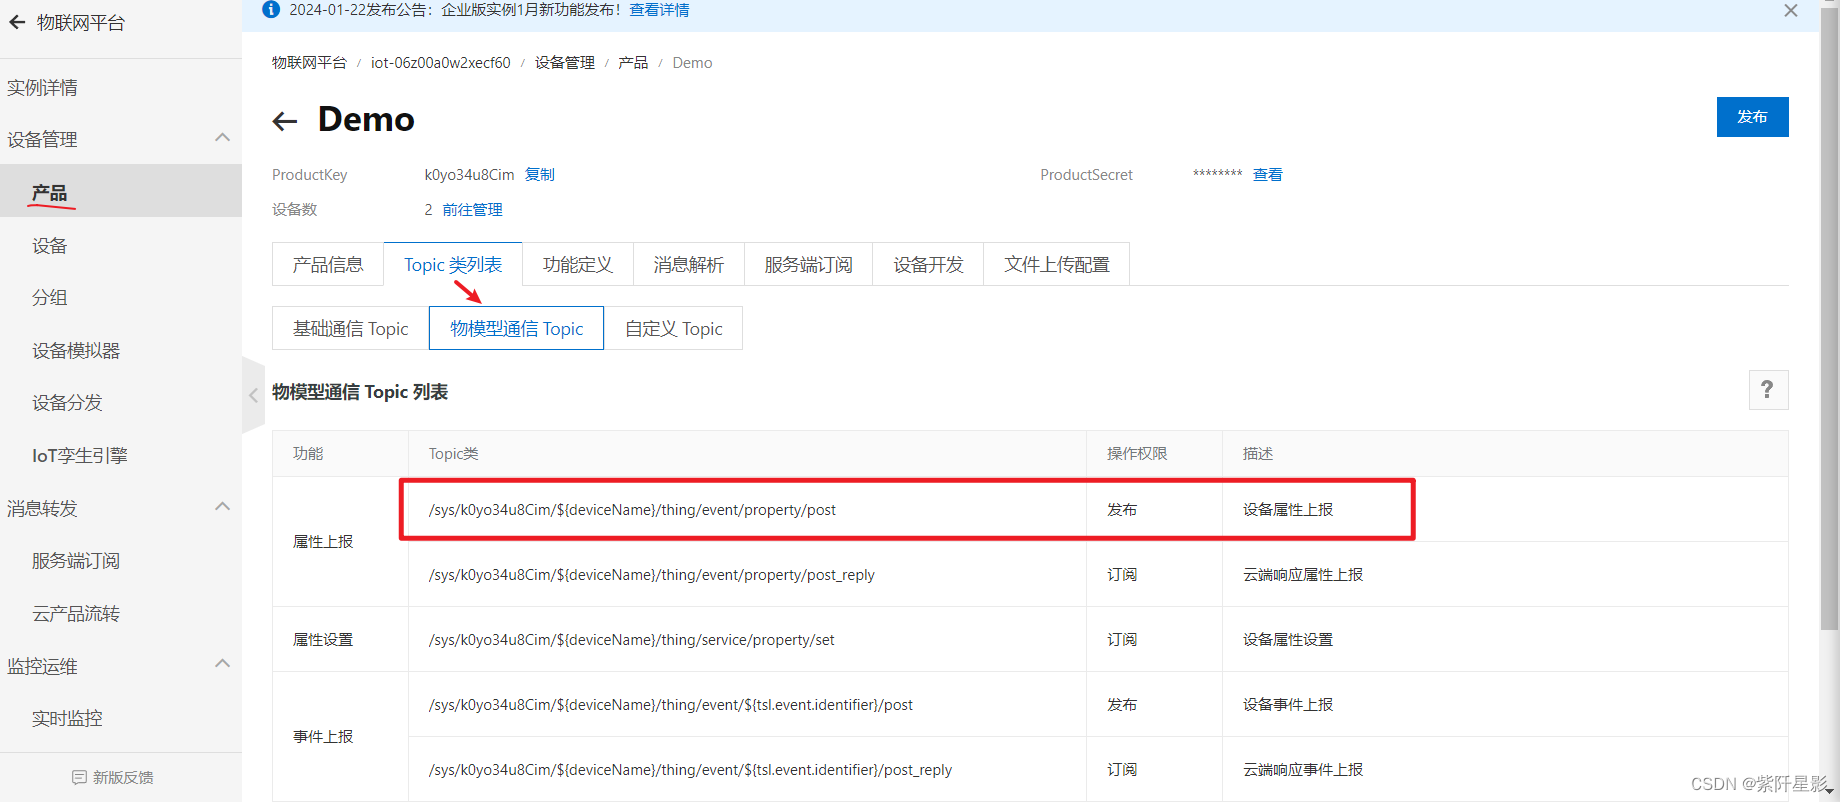Click the 云端响应事件上报 description cell
1843x802 pixels.
[1303, 770]
